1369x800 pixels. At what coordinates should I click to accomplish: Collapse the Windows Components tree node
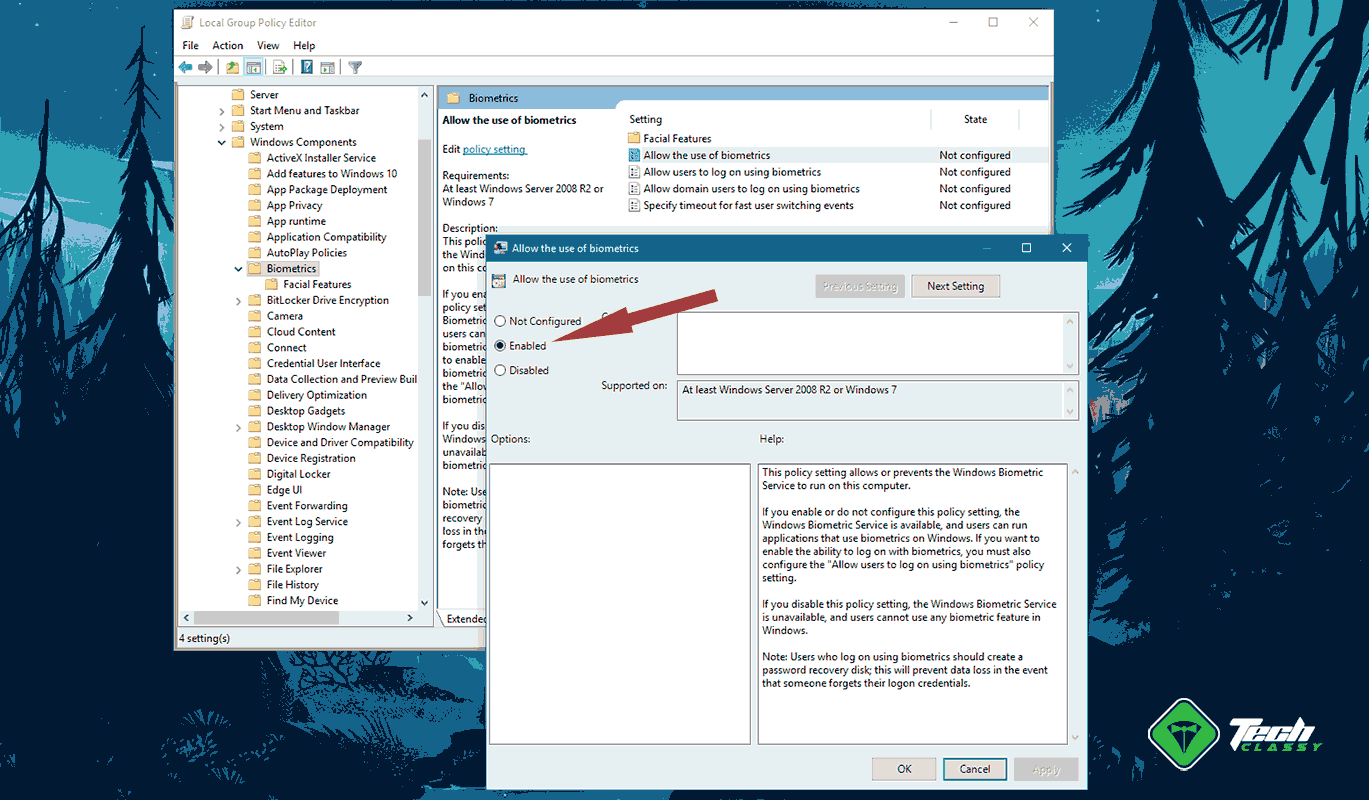point(221,141)
